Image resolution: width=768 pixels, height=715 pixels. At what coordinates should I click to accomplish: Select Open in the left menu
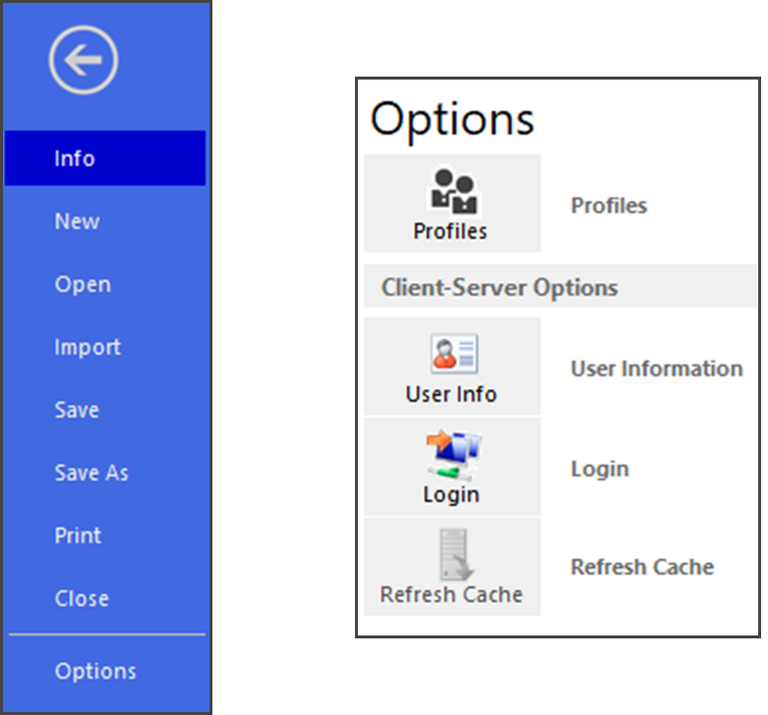point(82,284)
